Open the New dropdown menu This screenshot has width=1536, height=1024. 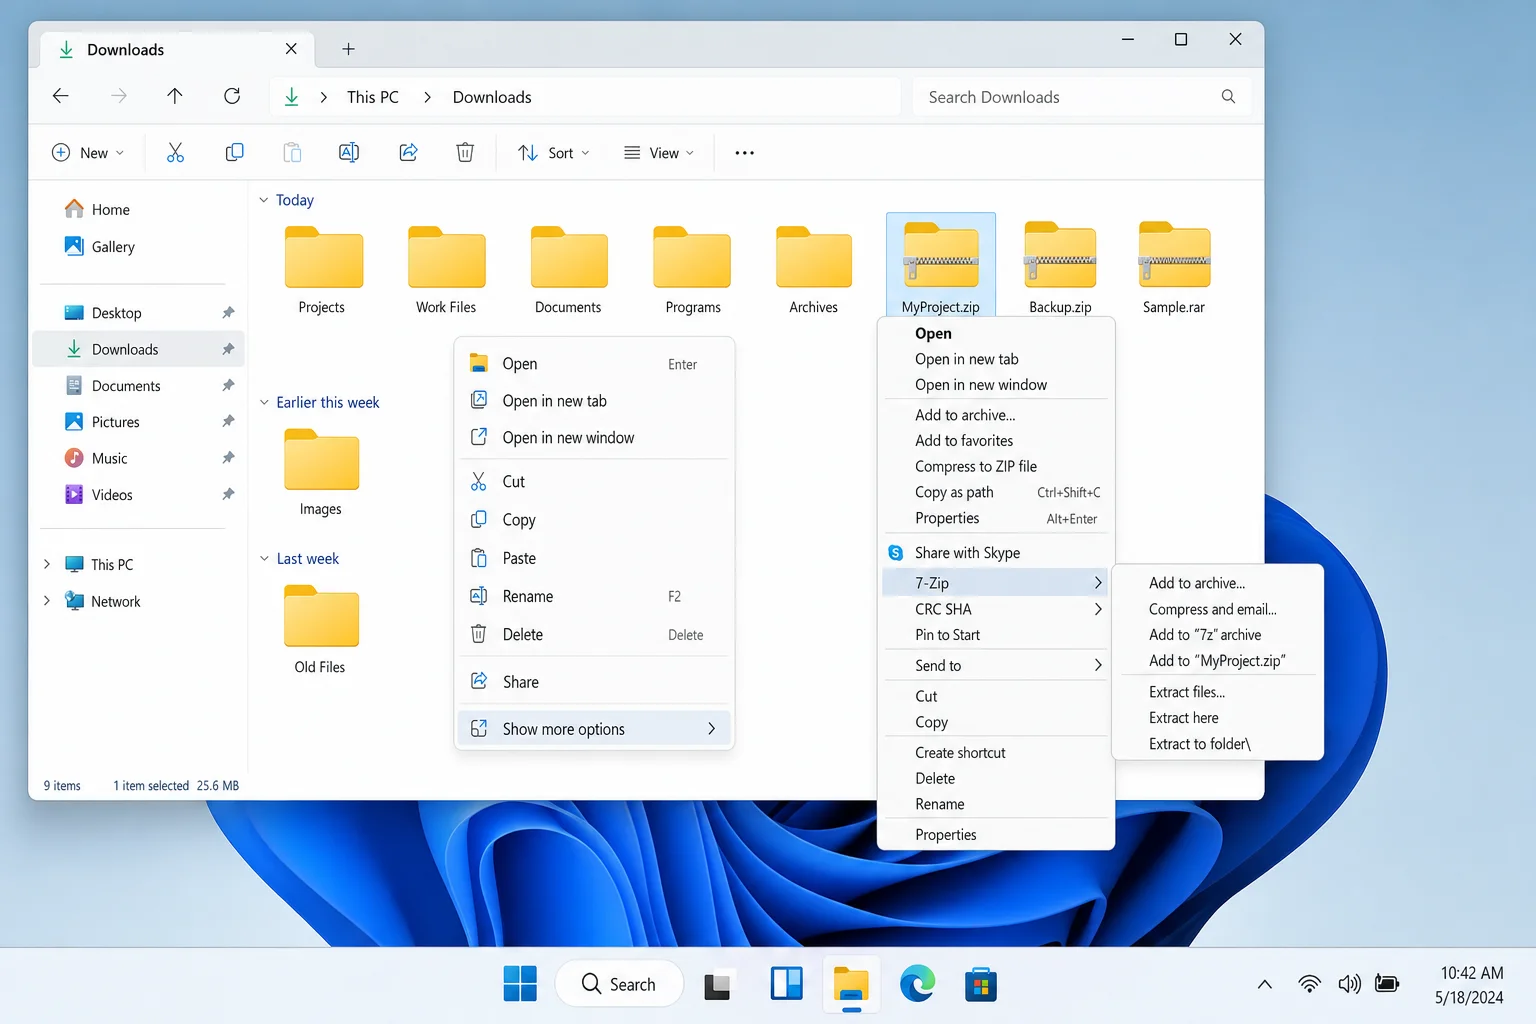[88, 153]
